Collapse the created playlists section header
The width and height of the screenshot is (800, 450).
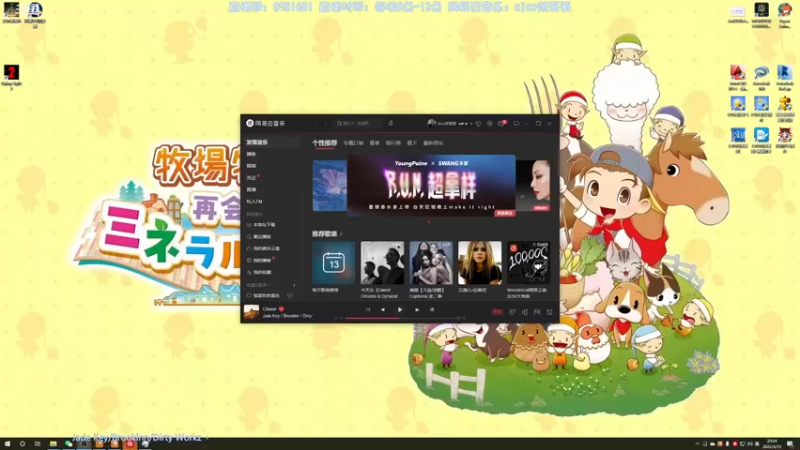point(259,285)
